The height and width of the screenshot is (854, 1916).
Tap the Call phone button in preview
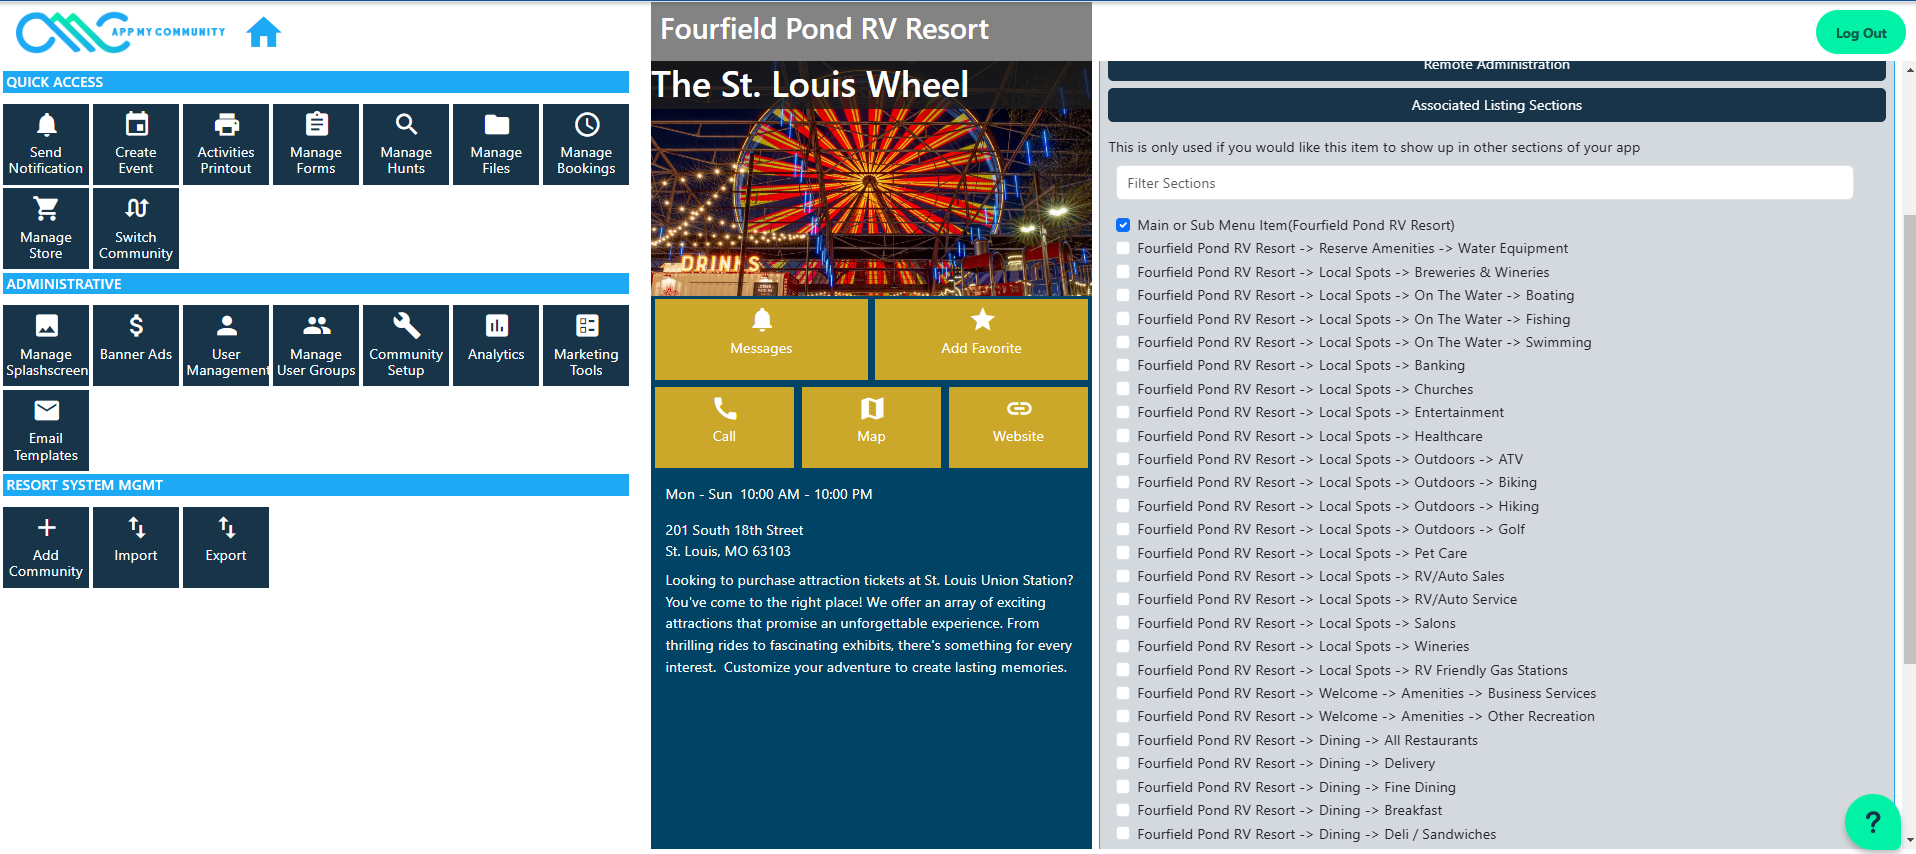(724, 427)
